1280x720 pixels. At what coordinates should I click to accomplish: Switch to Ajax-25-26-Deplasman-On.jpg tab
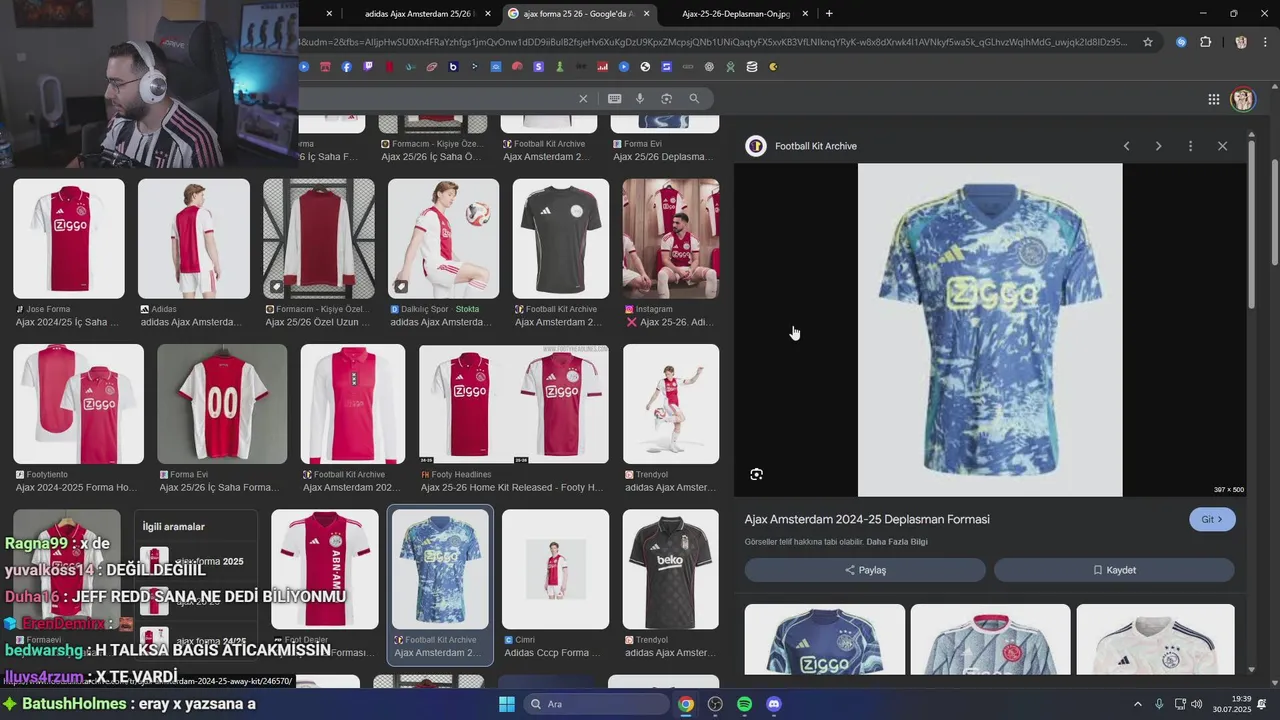(735, 14)
